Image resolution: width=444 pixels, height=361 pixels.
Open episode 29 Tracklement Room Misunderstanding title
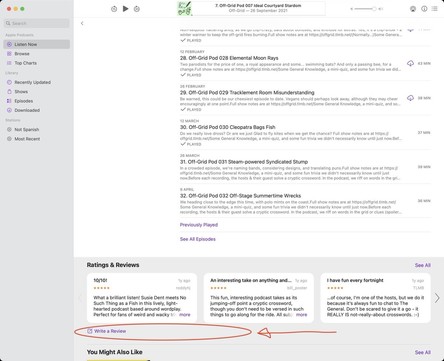pos(247,93)
